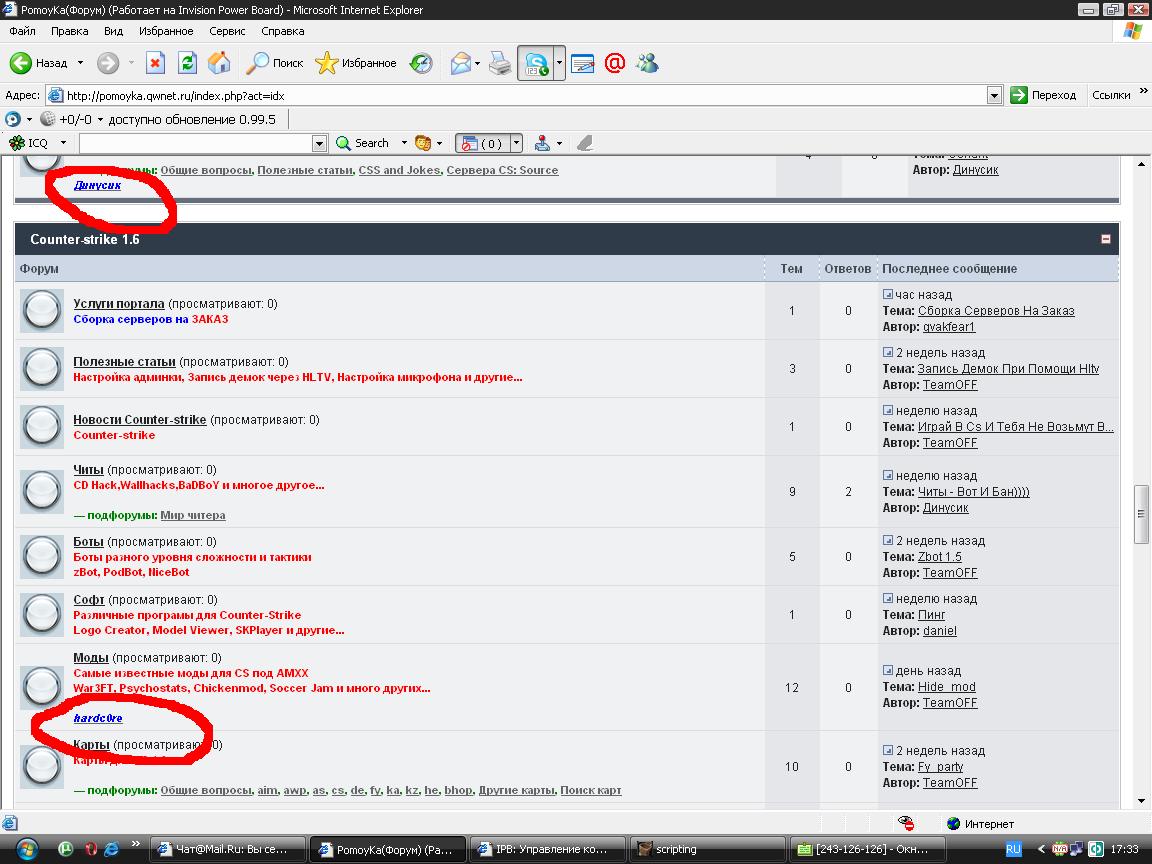Click the ICQ toolbar flower icon
This screenshot has width=1152, height=864.
click(16, 143)
